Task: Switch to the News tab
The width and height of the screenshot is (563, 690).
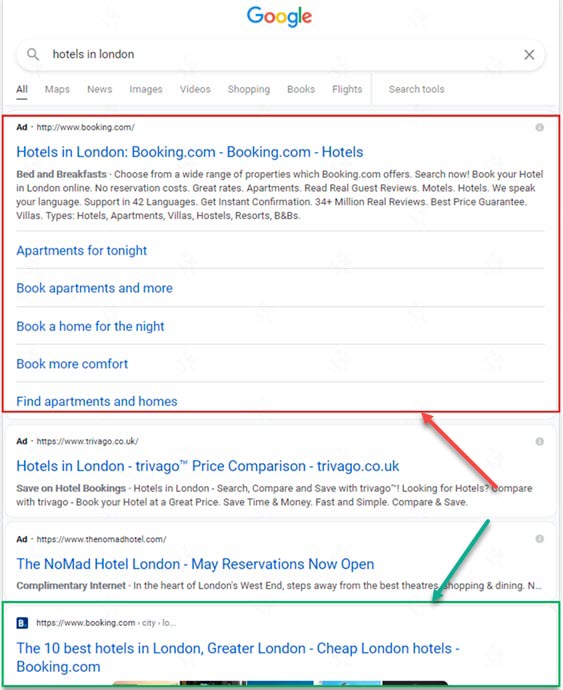Action: (x=99, y=89)
